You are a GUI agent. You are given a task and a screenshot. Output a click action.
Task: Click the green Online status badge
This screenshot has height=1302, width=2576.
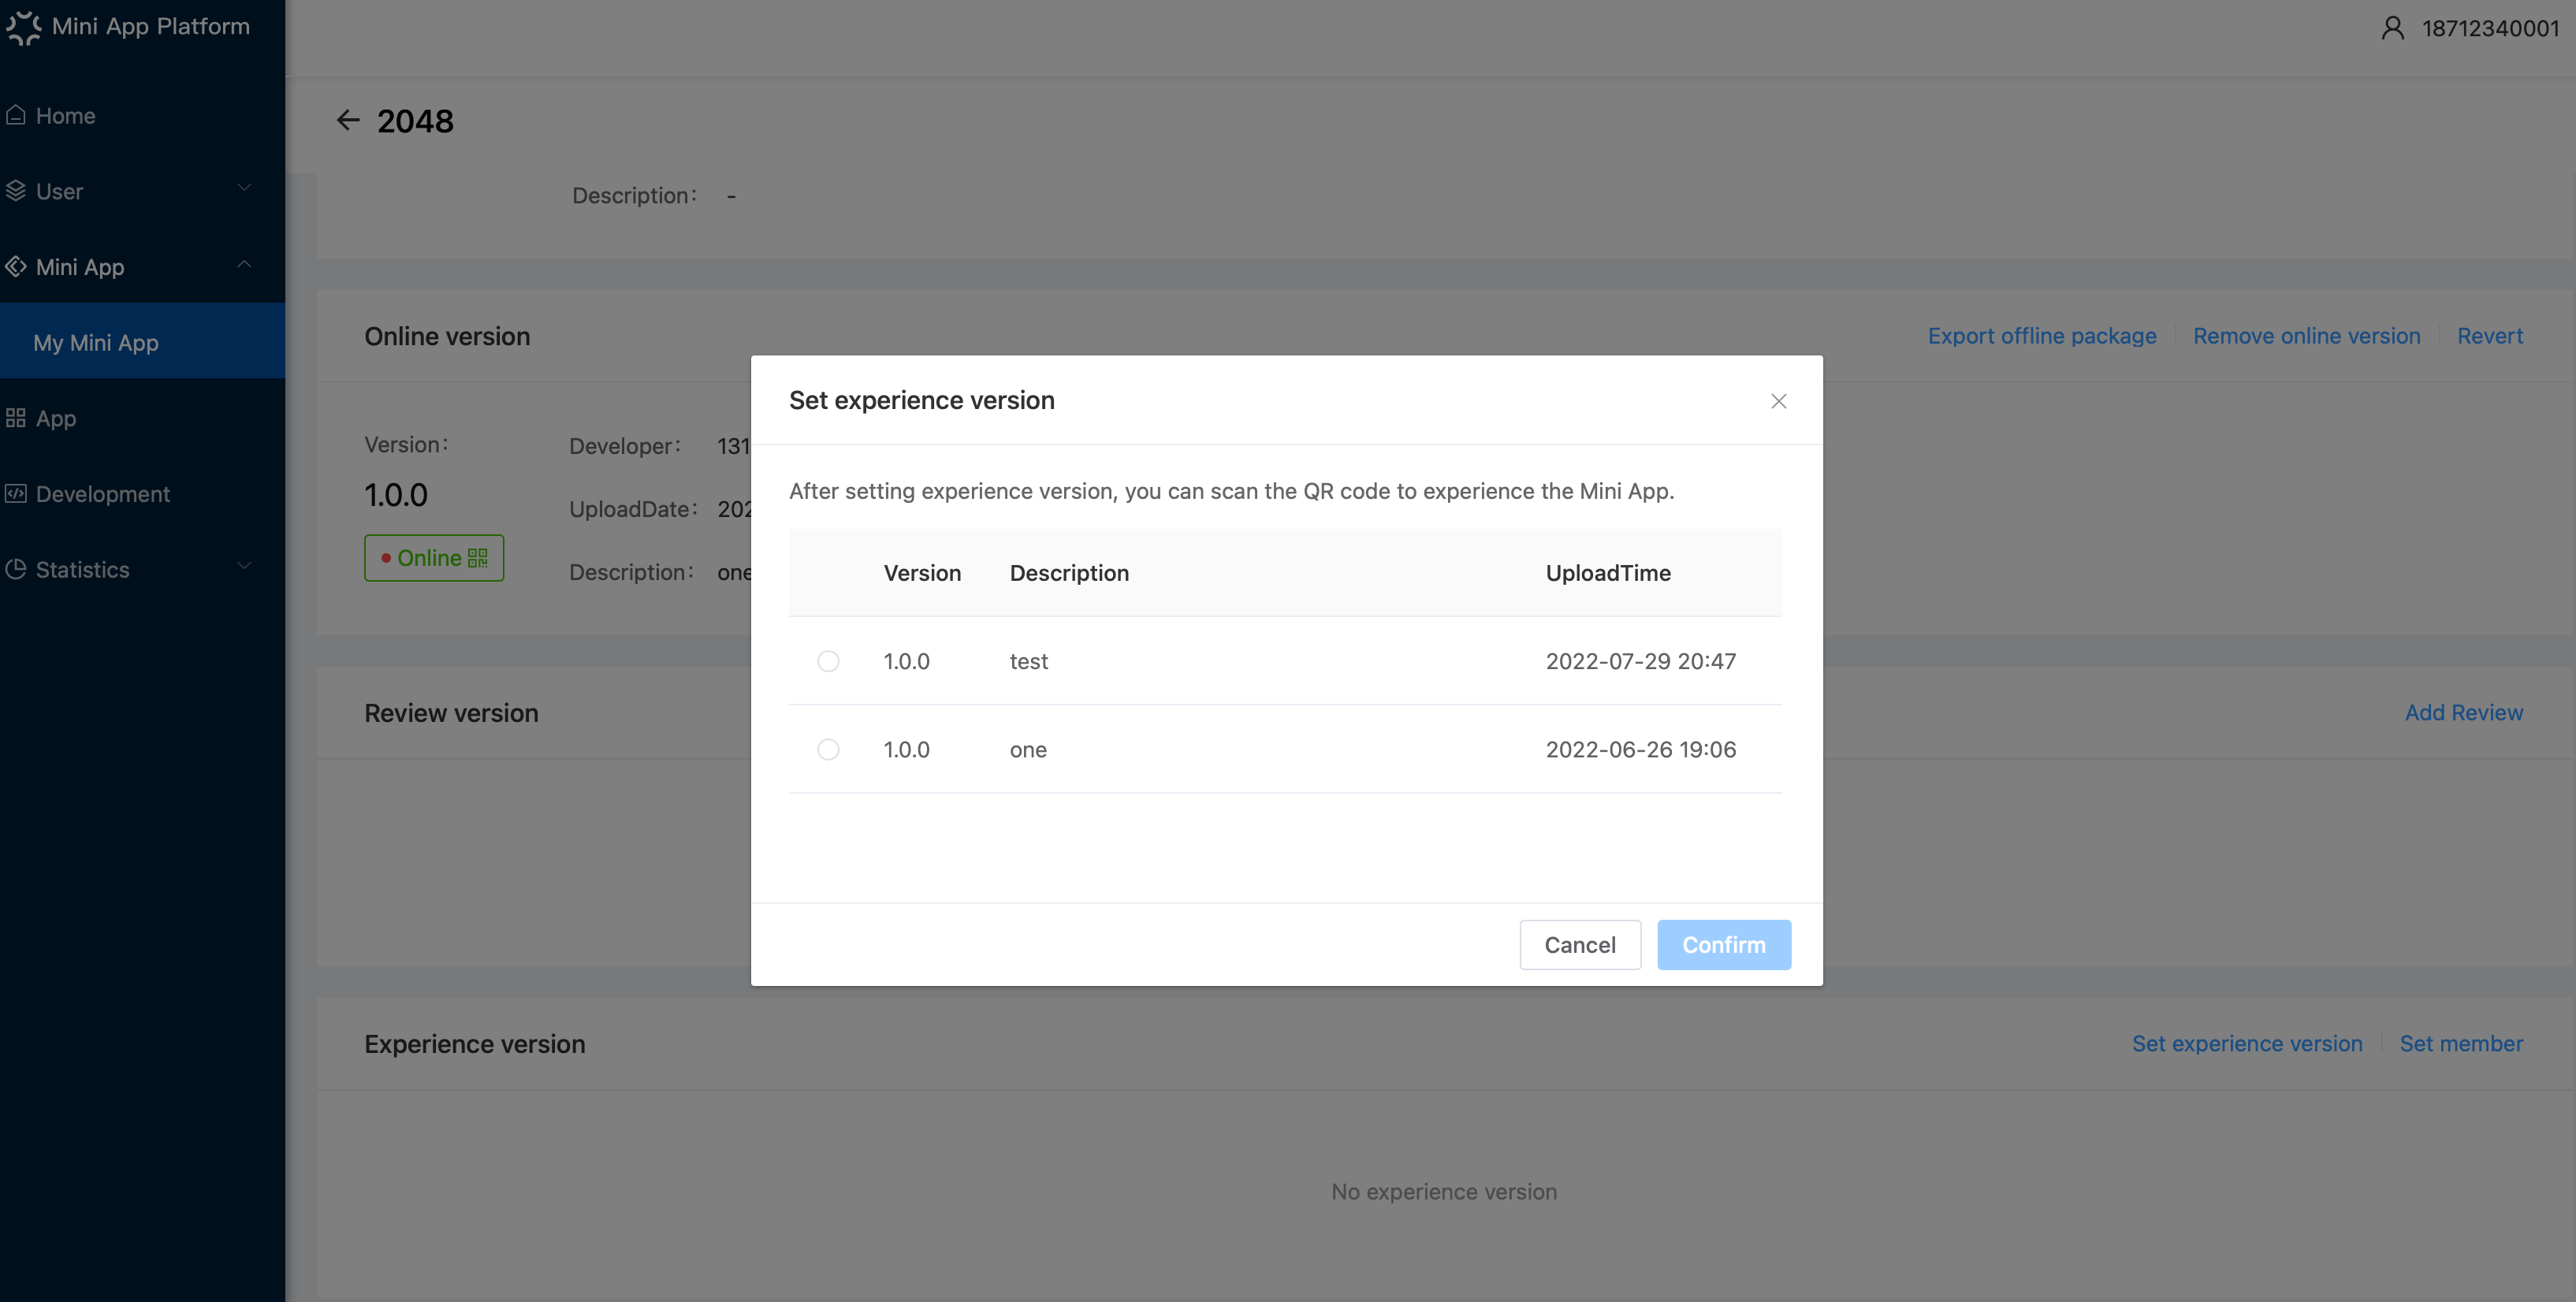click(434, 558)
